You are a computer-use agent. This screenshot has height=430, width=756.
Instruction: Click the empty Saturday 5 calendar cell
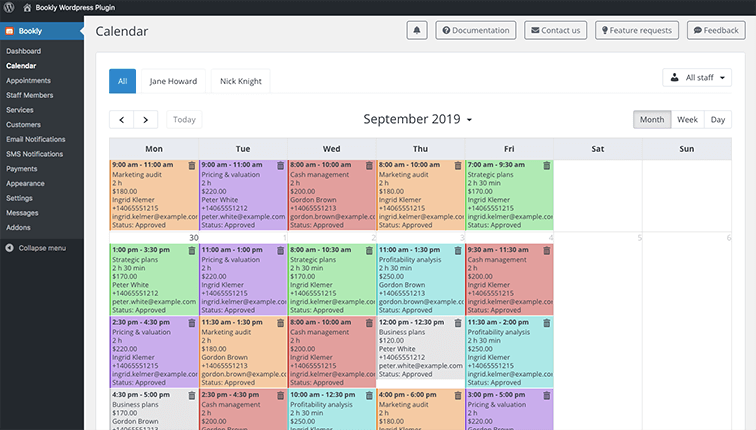pos(598,195)
